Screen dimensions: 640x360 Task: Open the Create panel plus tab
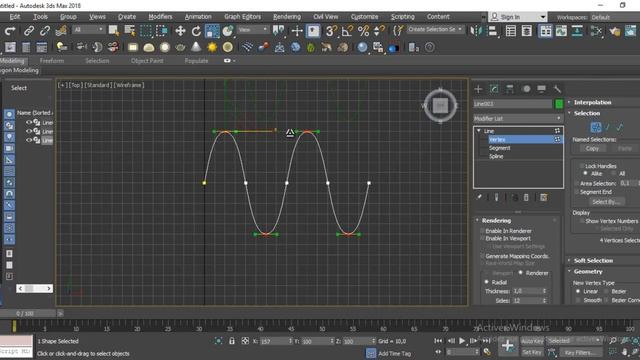[x=478, y=89]
